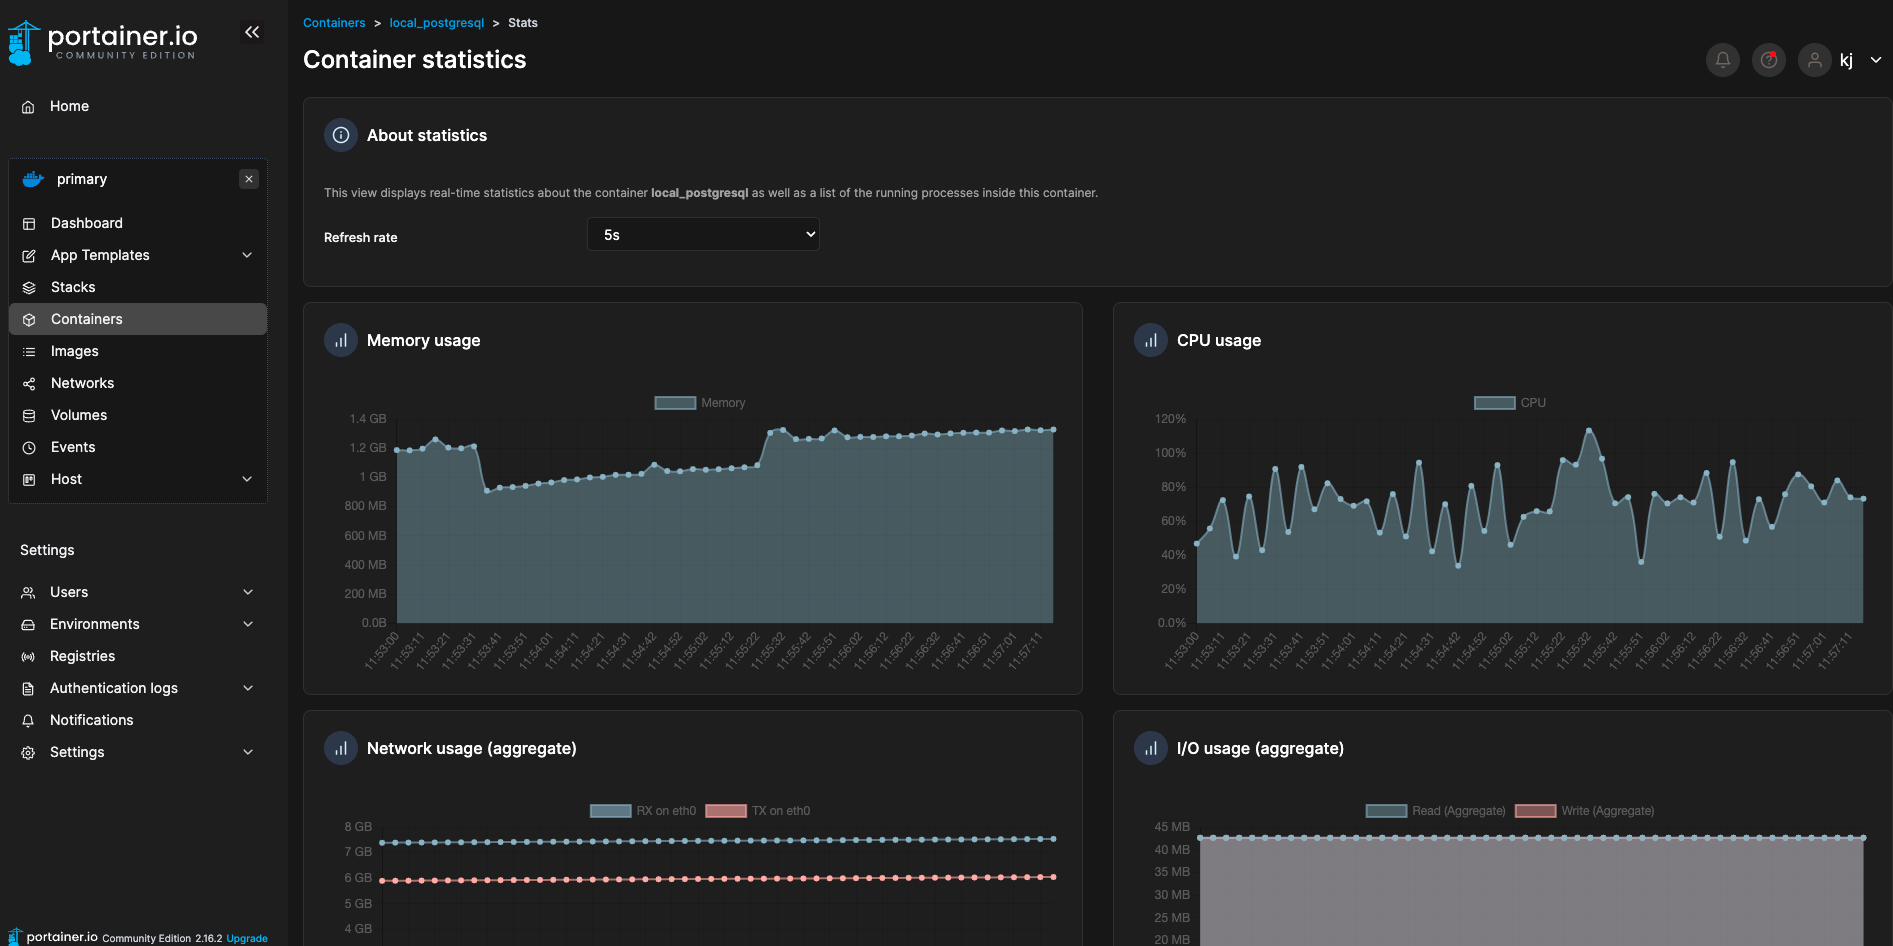Click the user avatar icon for kj
Image resolution: width=1893 pixels, height=946 pixels.
[x=1814, y=60]
